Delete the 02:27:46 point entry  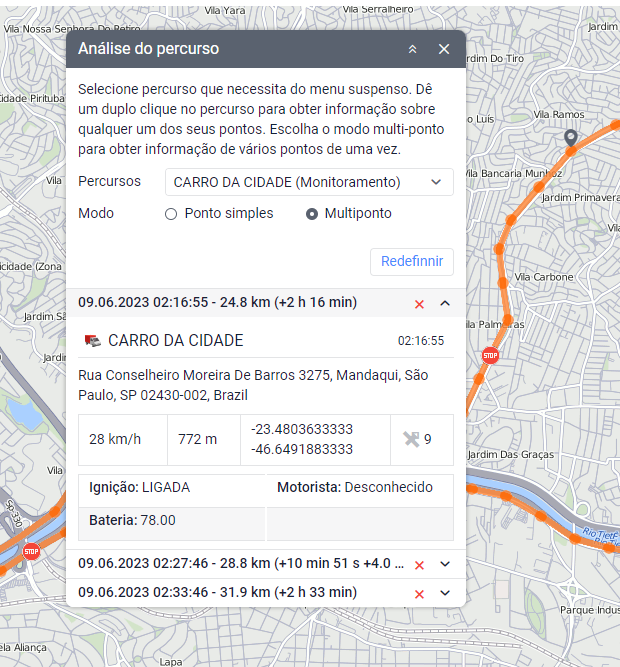click(419, 565)
